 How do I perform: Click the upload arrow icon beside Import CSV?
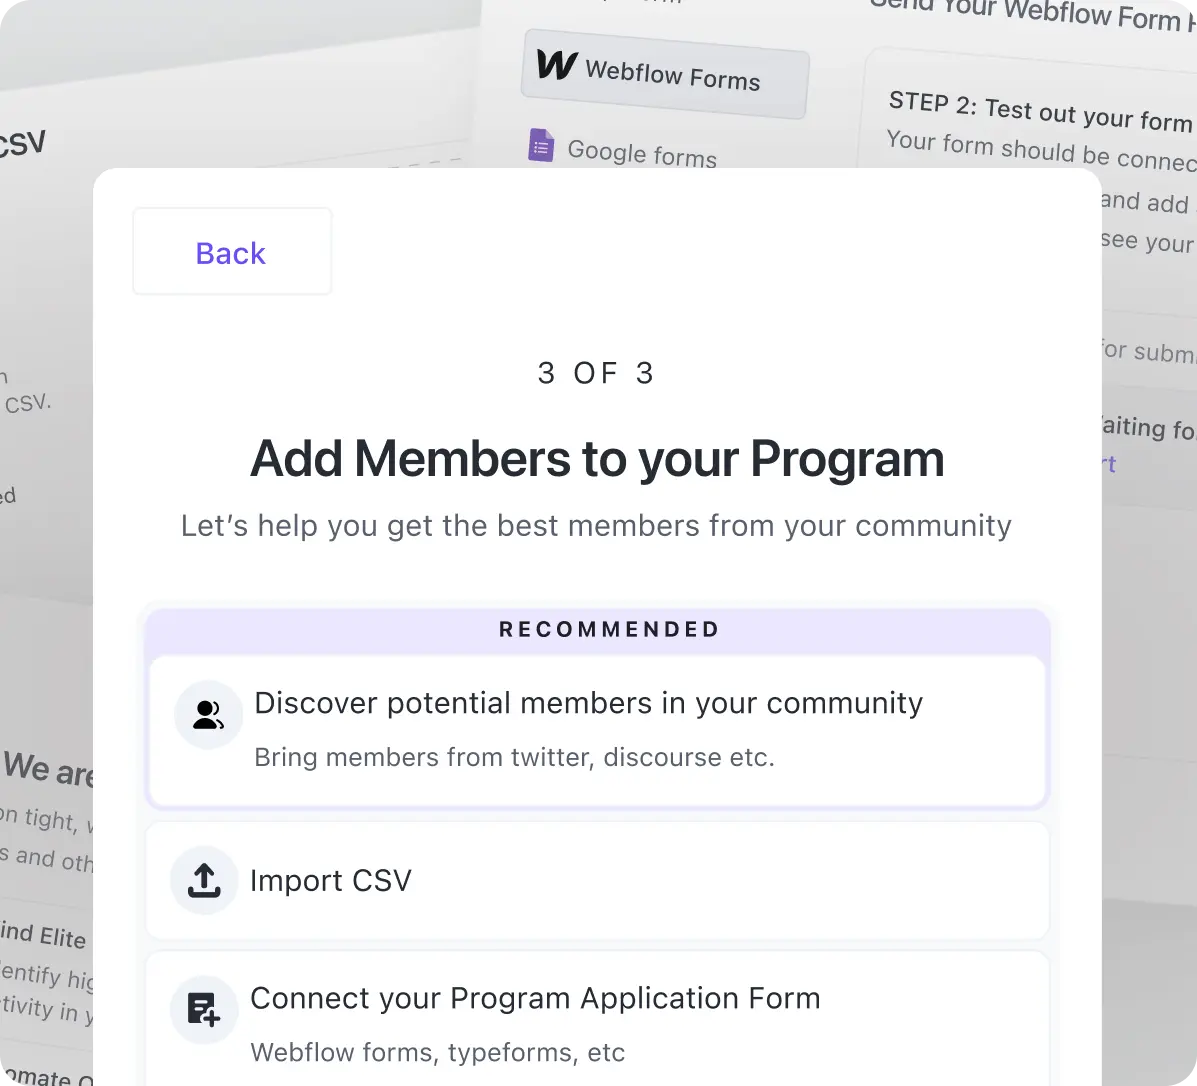coord(204,881)
